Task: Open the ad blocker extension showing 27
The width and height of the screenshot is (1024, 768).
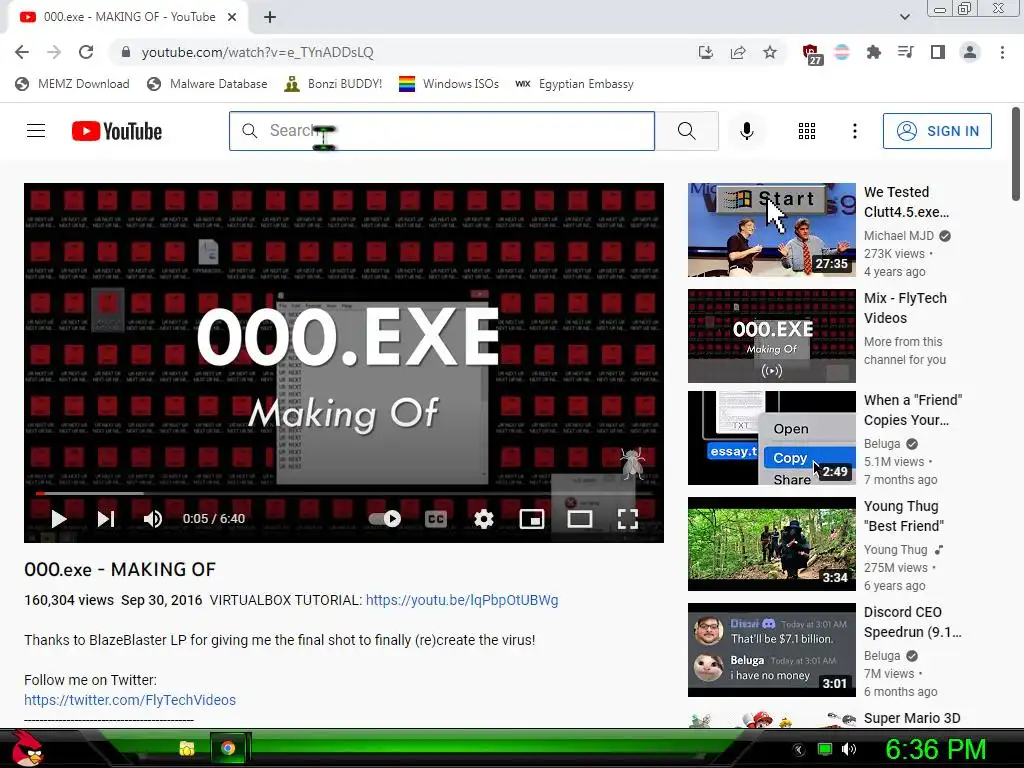Action: [811, 54]
